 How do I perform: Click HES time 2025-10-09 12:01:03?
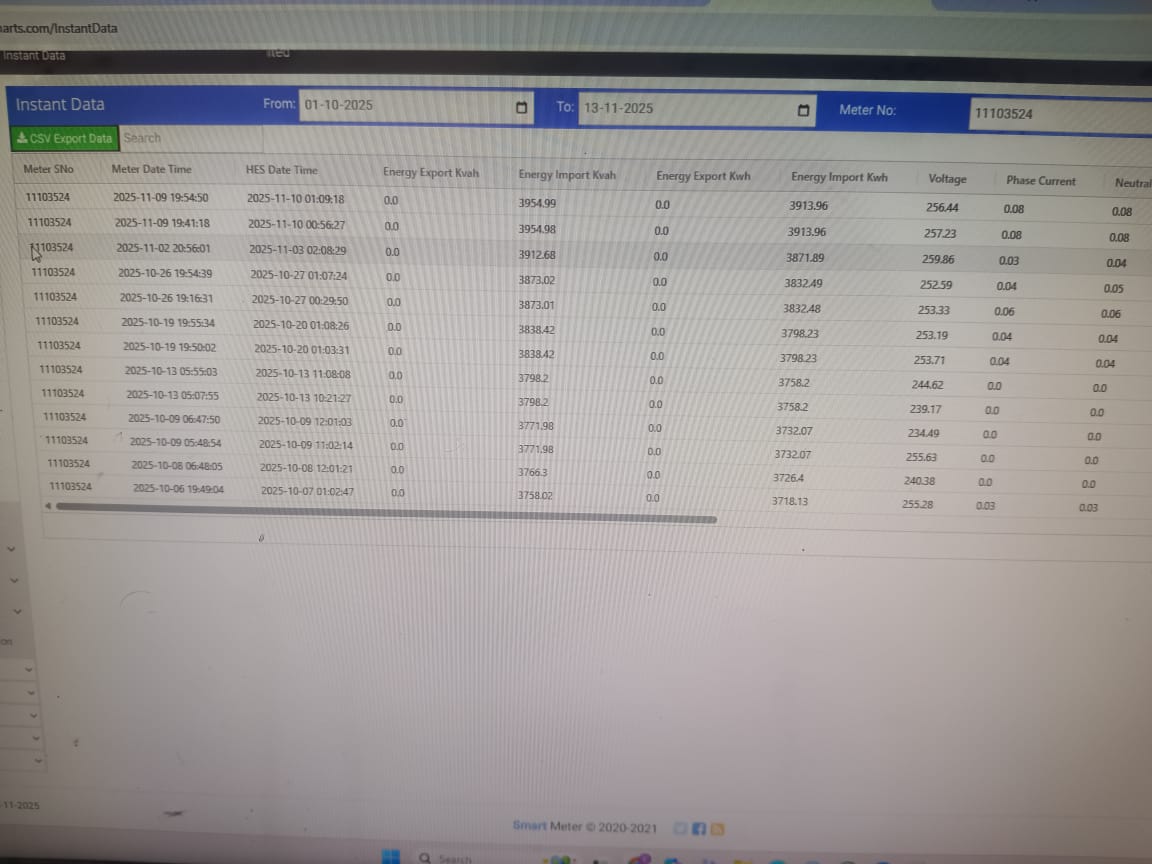pos(305,422)
